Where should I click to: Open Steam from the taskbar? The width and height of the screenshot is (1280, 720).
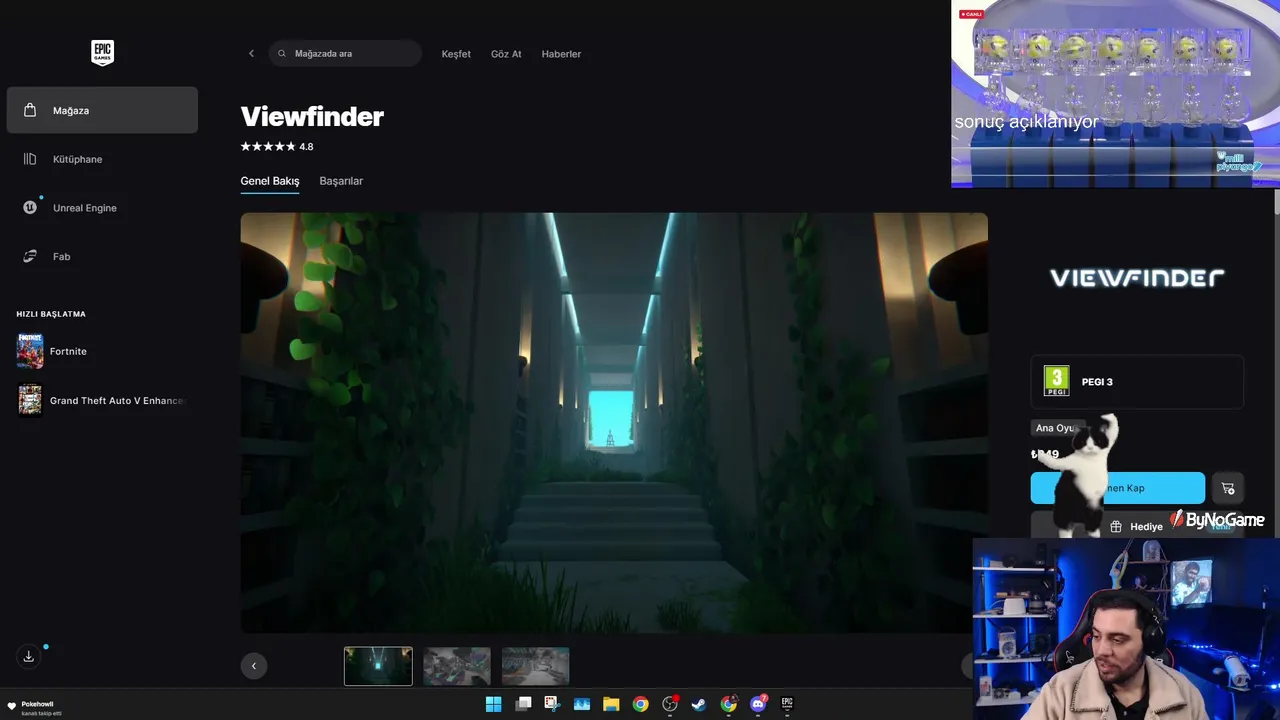point(699,704)
